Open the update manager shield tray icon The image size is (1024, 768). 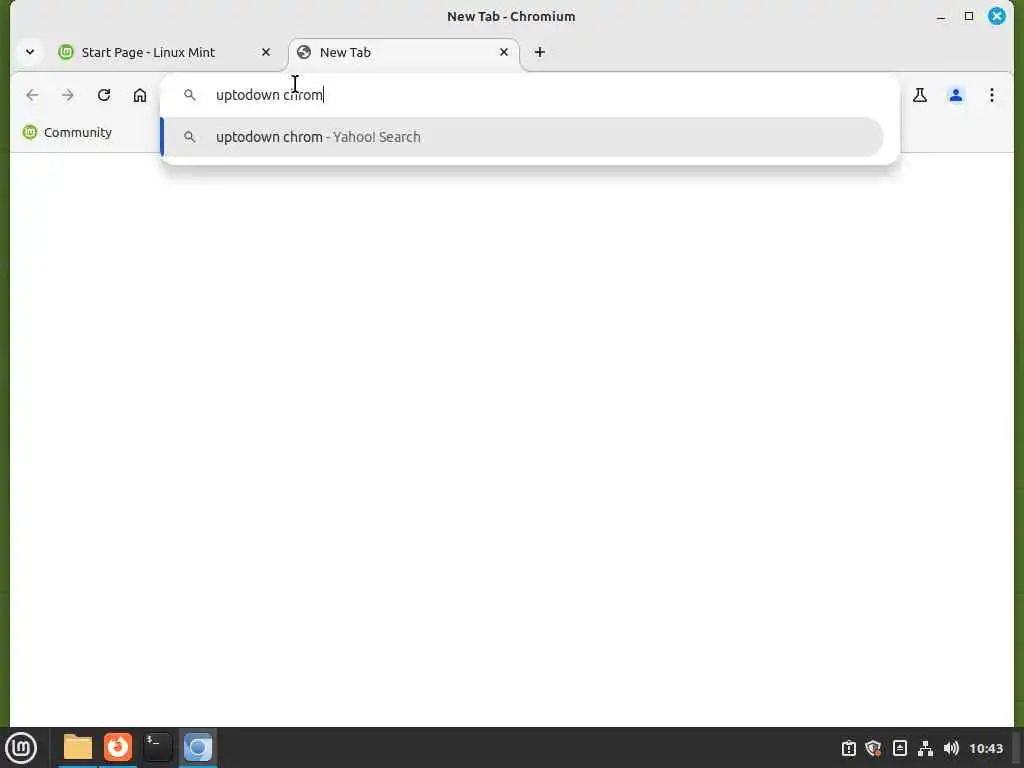[x=873, y=748]
